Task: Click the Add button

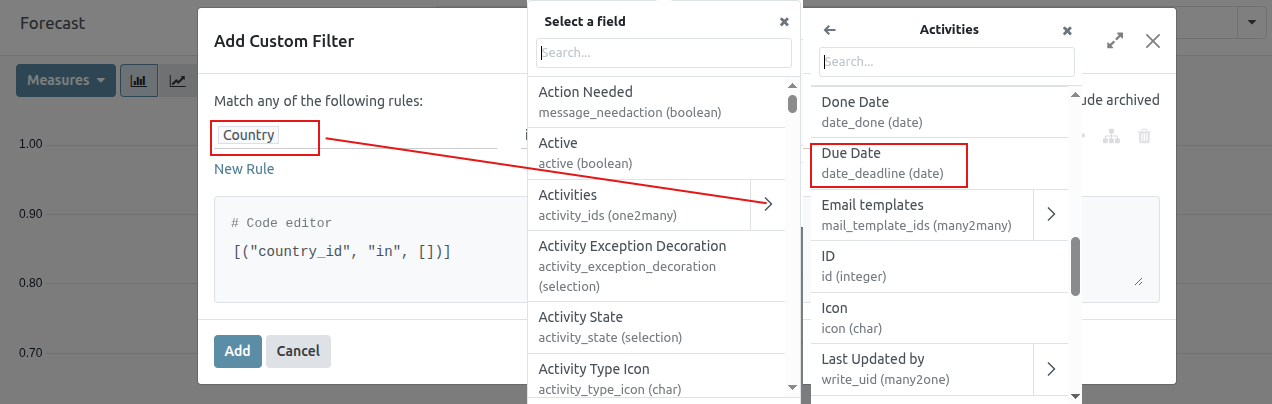Action: pos(237,351)
